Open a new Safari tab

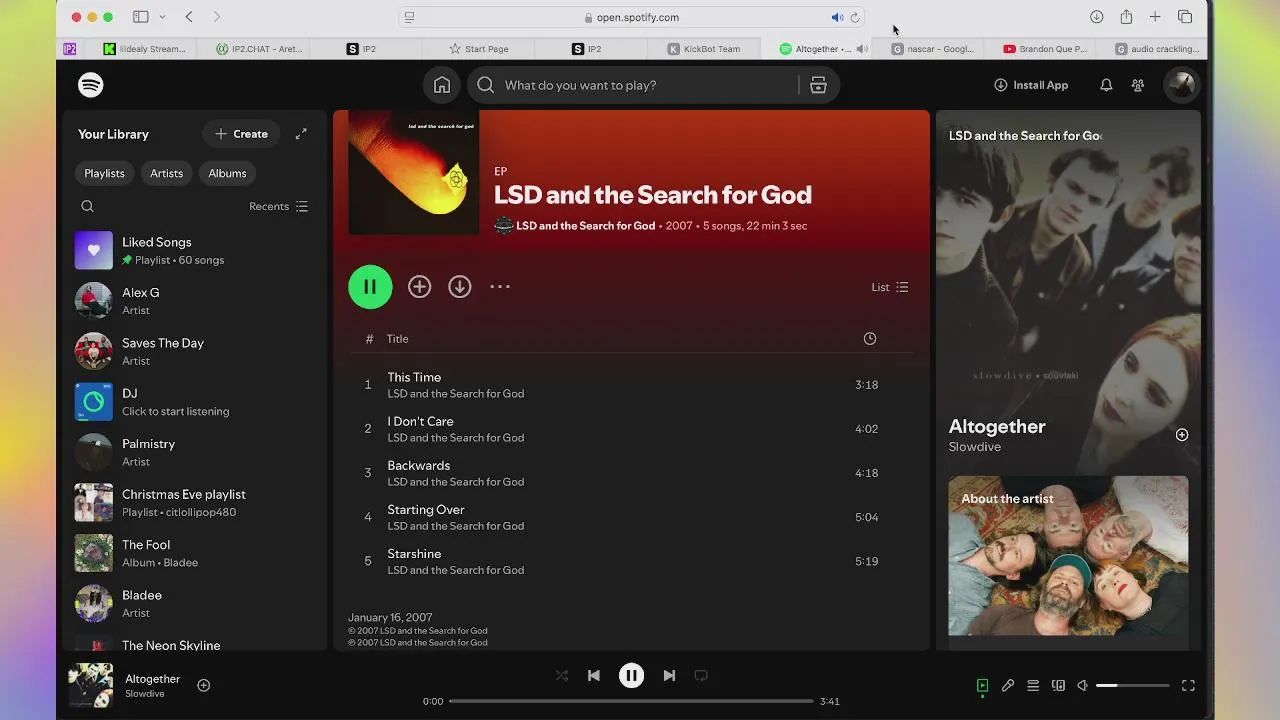click(1155, 17)
